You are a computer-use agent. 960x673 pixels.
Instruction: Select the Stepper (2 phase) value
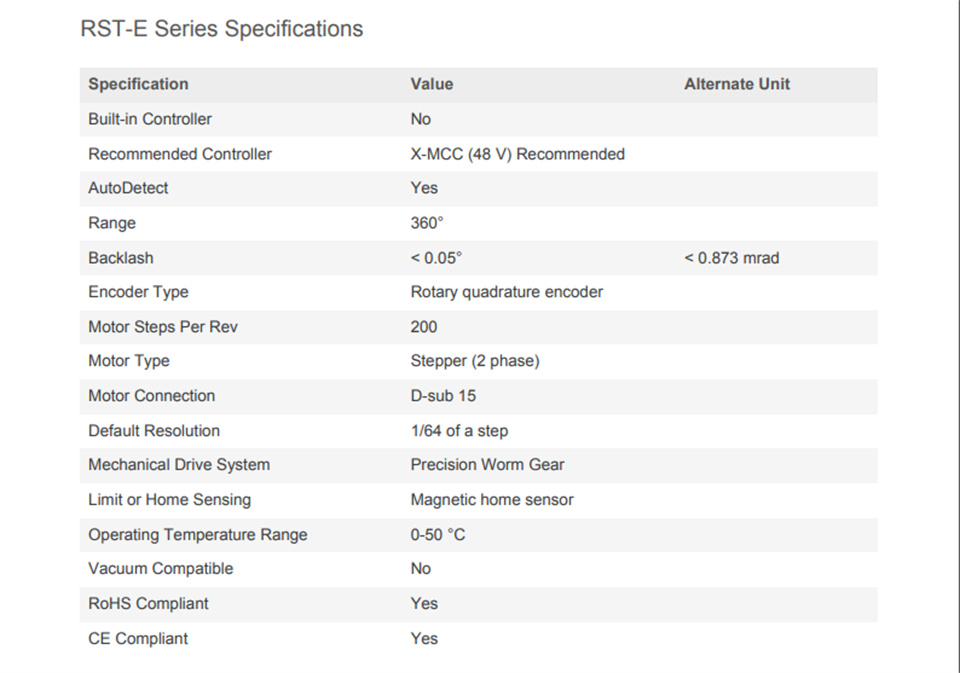point(474,361)
